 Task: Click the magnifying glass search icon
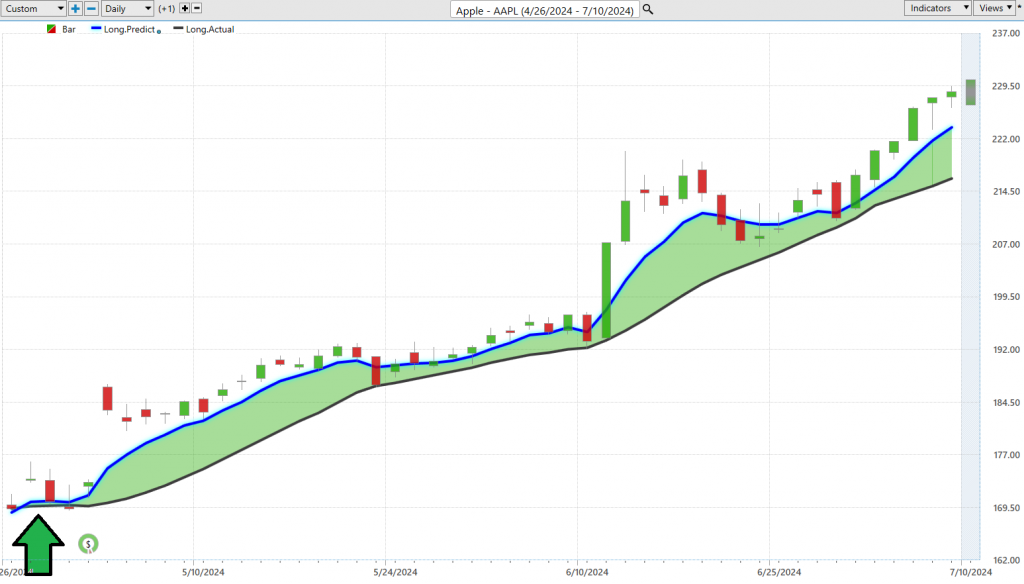coord(648,9)
